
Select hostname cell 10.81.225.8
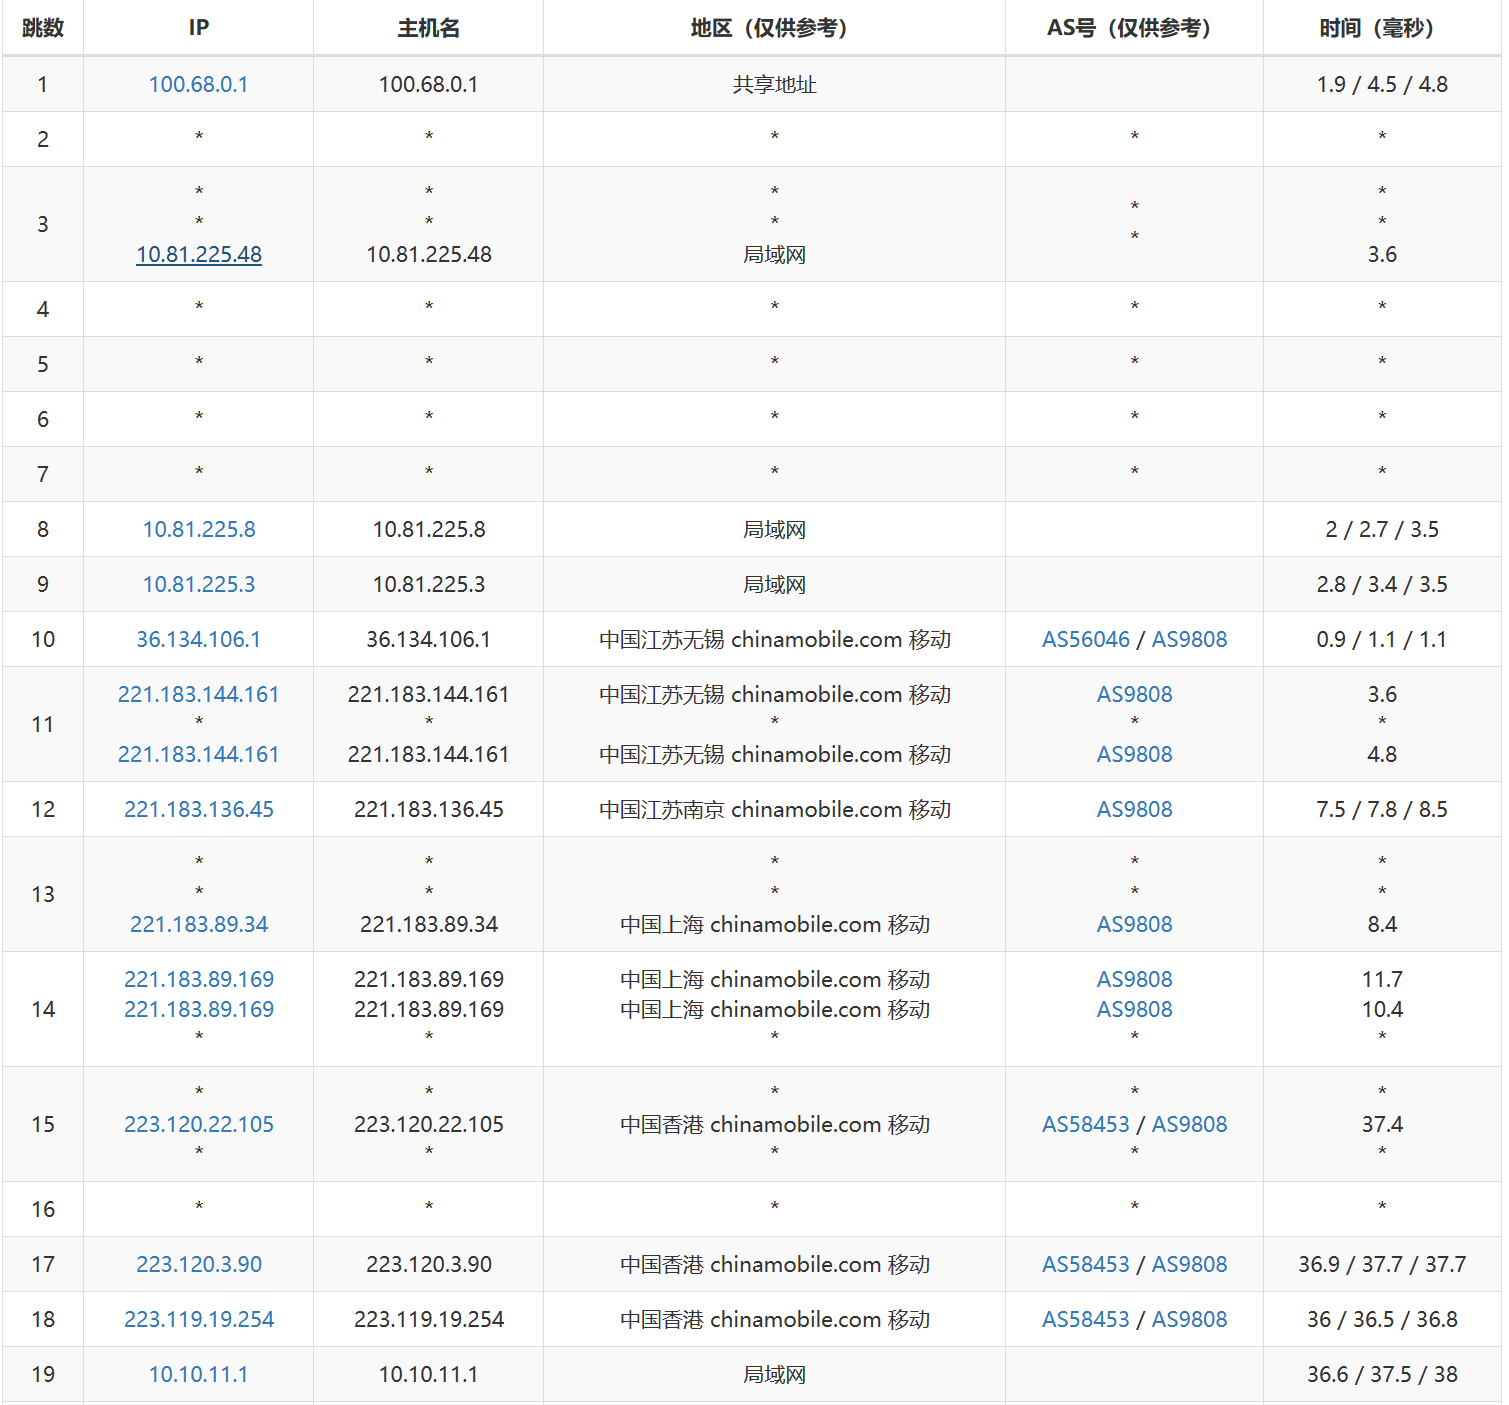pos(429,529)
